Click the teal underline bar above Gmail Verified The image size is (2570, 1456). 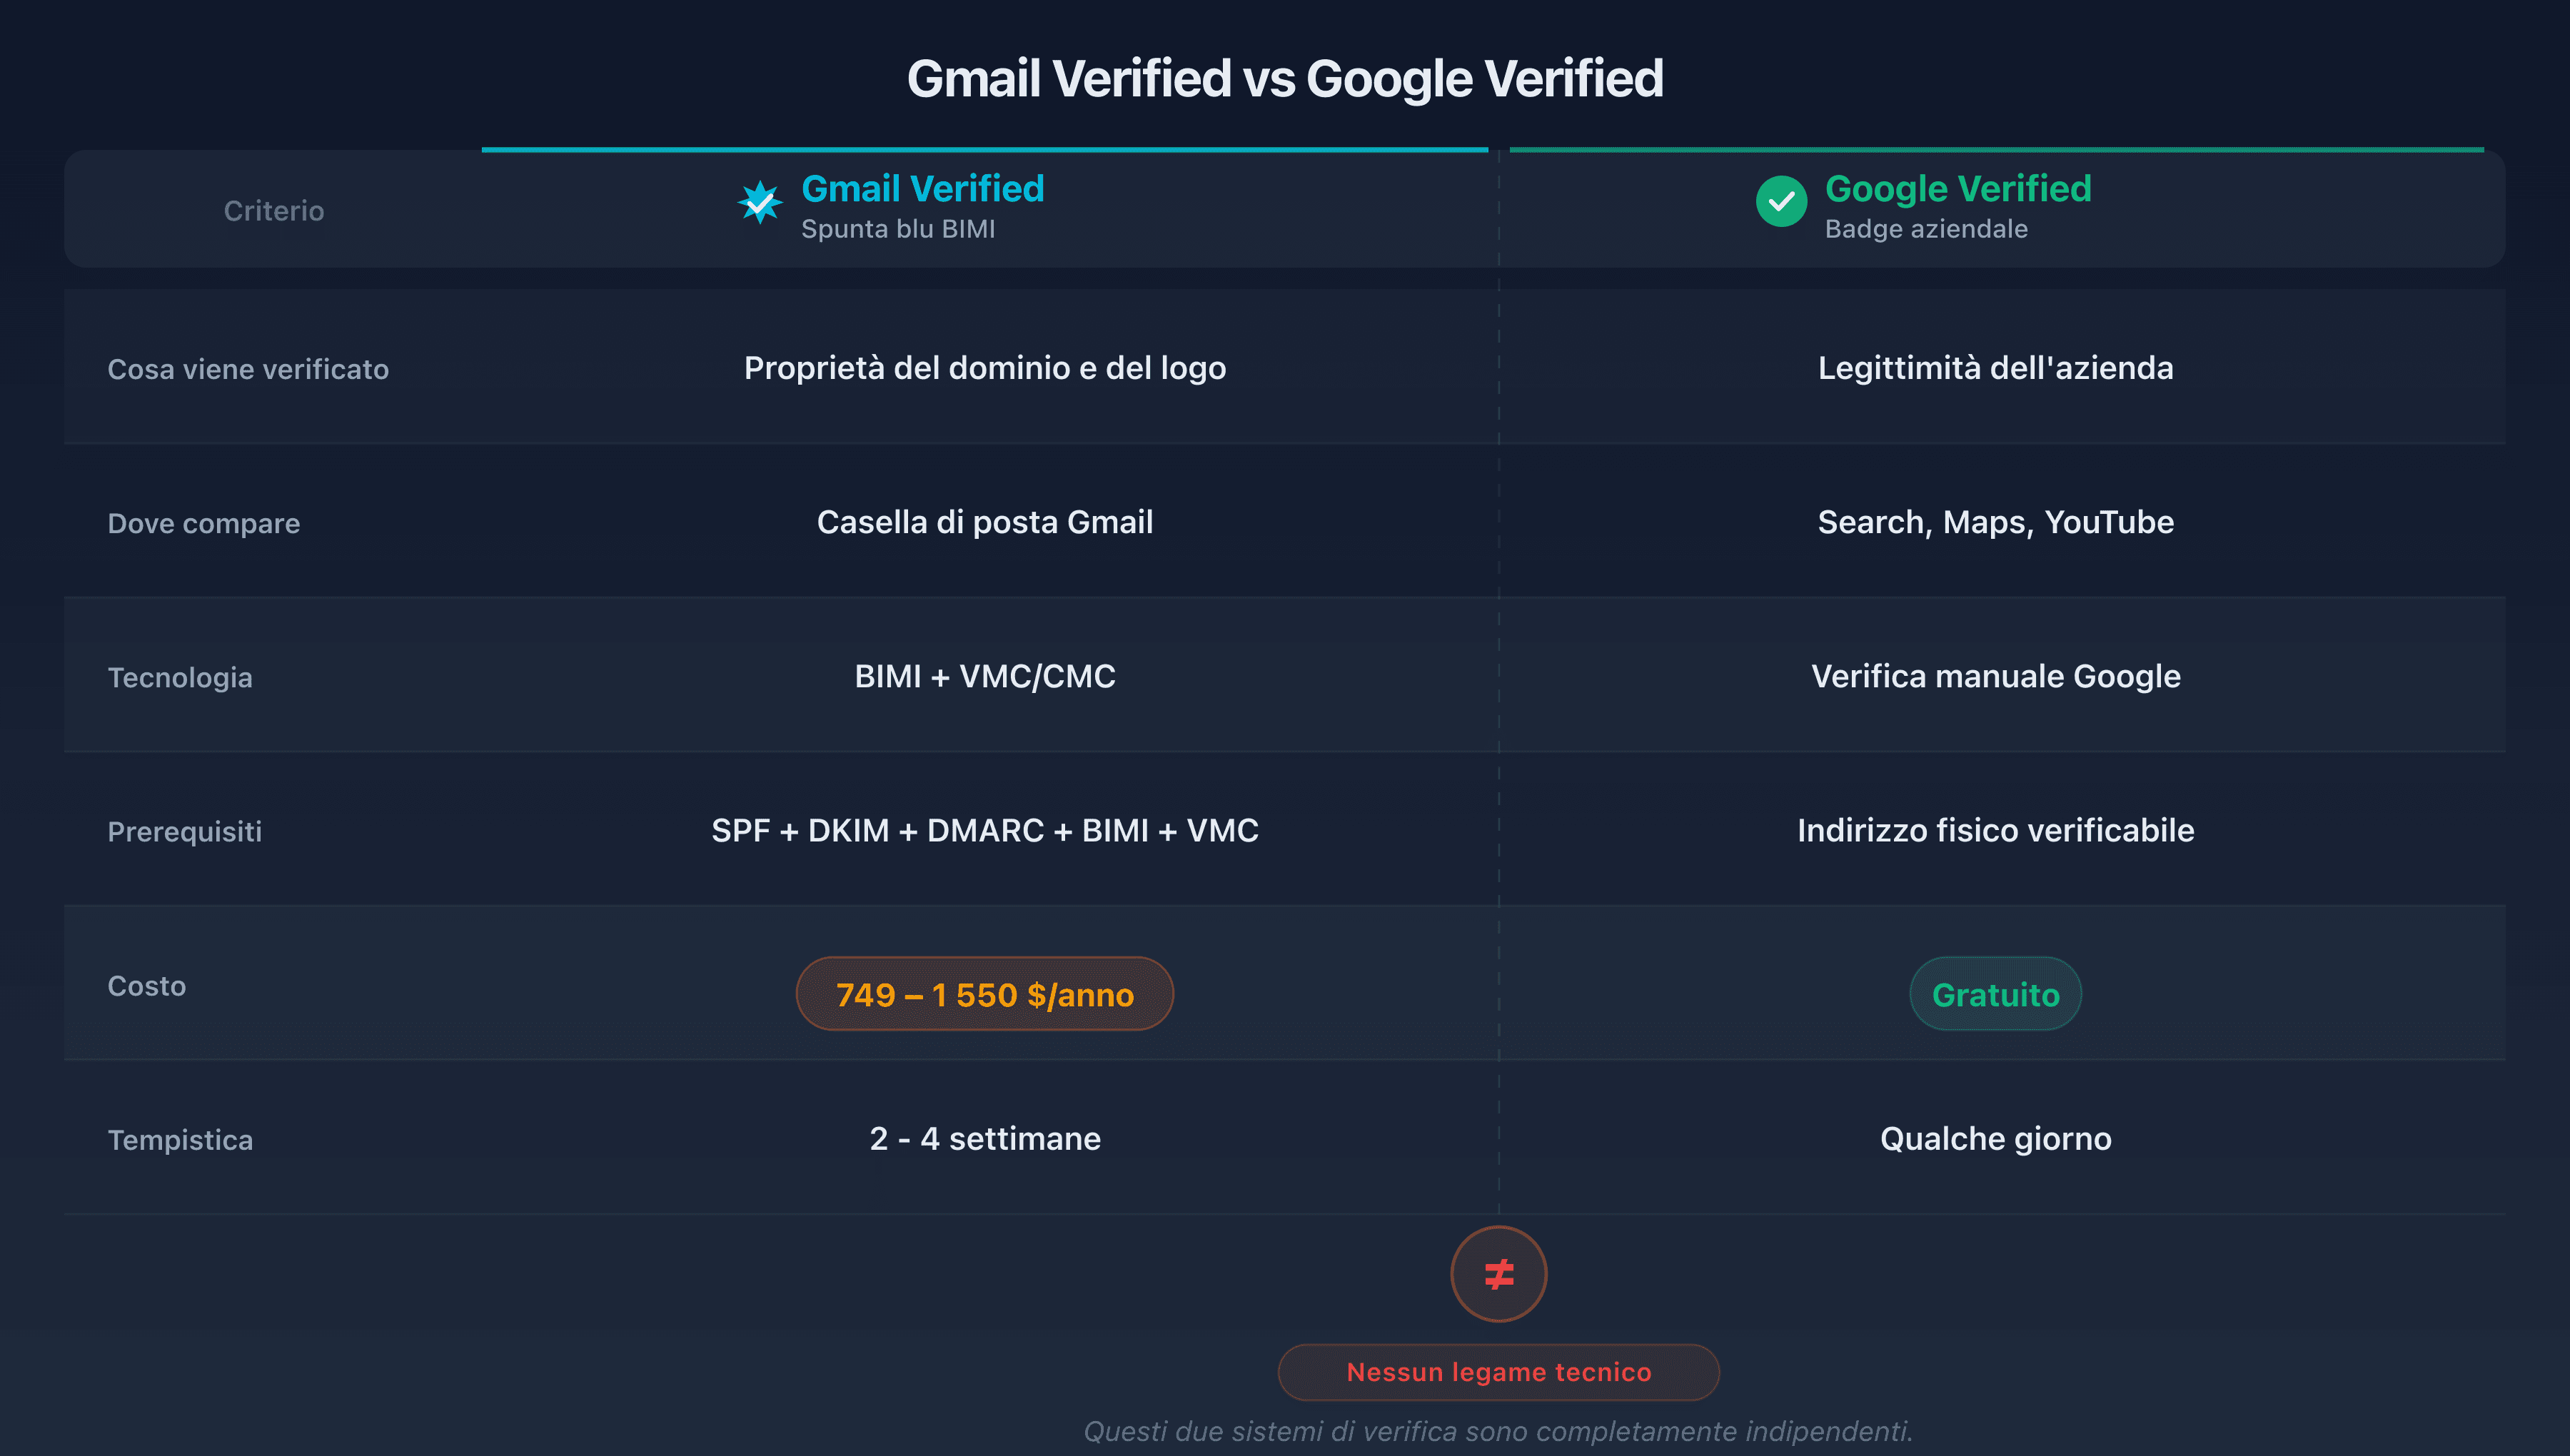[x=984, y=148]
